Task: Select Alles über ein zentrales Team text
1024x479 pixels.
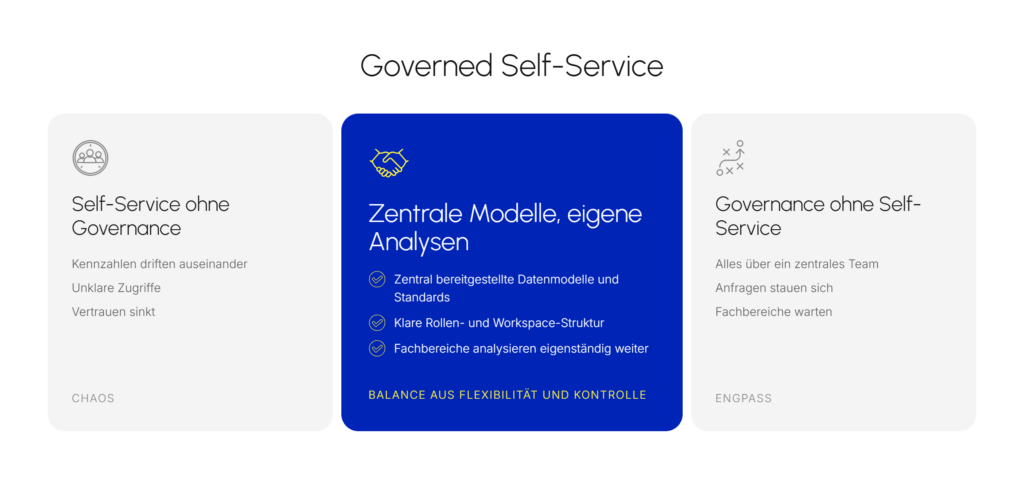Action: (797, 264)
